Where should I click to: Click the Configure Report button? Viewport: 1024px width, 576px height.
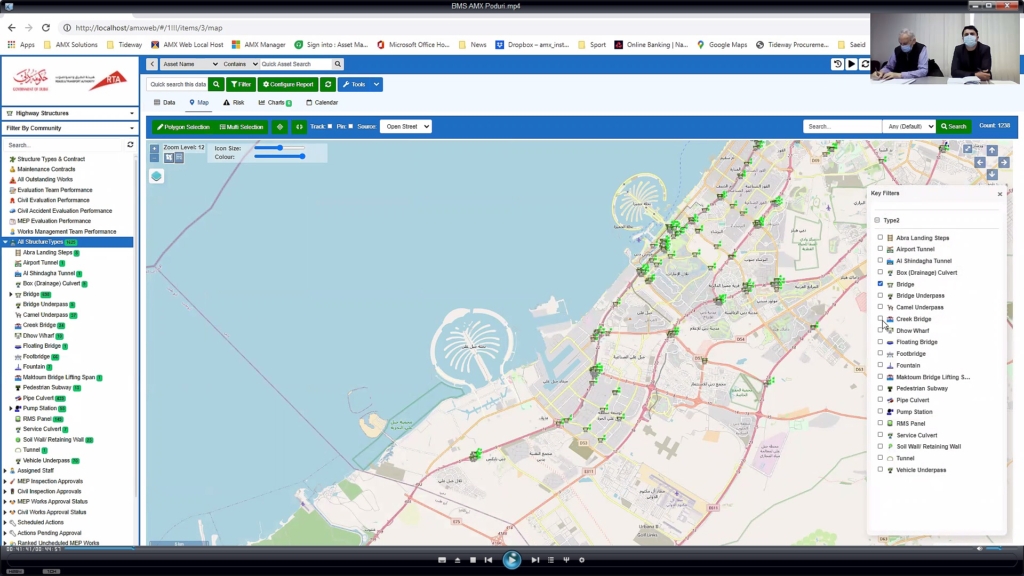(x=288, y=85)
